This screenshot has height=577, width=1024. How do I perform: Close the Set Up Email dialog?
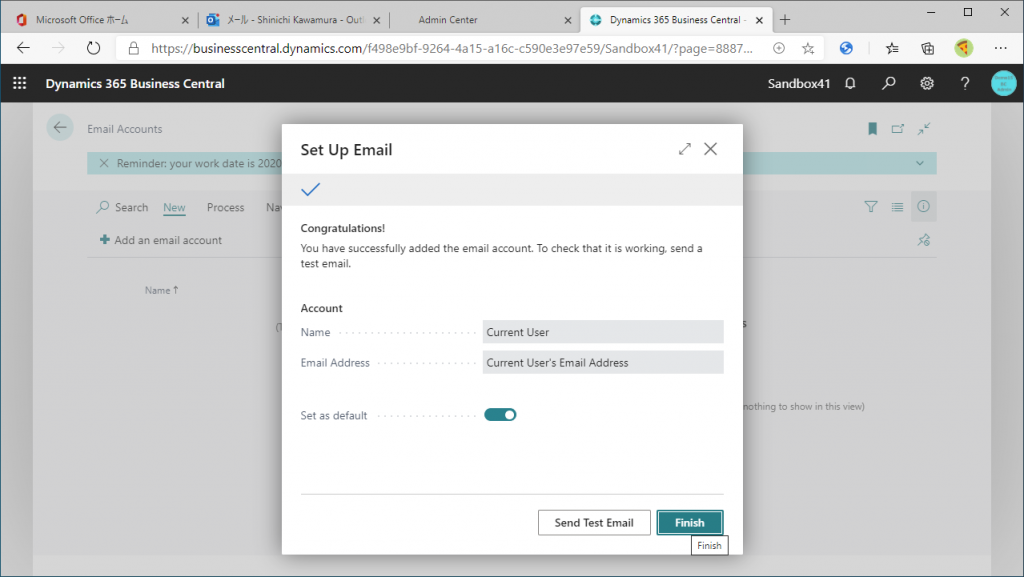(x=711, y=149)
